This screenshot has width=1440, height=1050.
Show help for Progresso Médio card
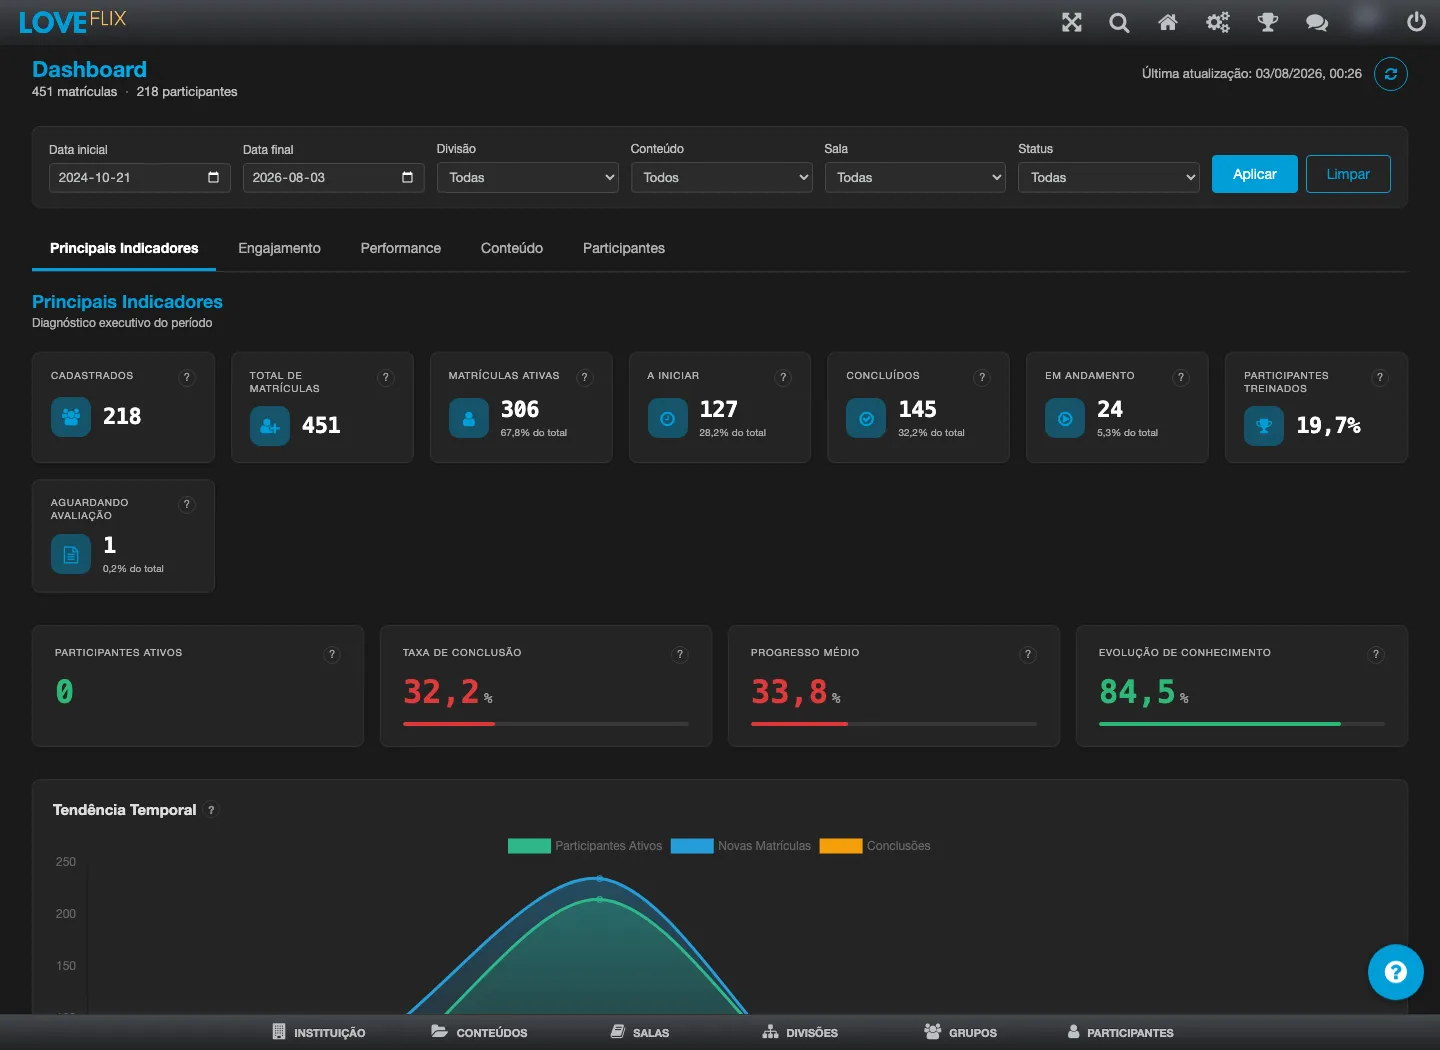point(1027,655)
